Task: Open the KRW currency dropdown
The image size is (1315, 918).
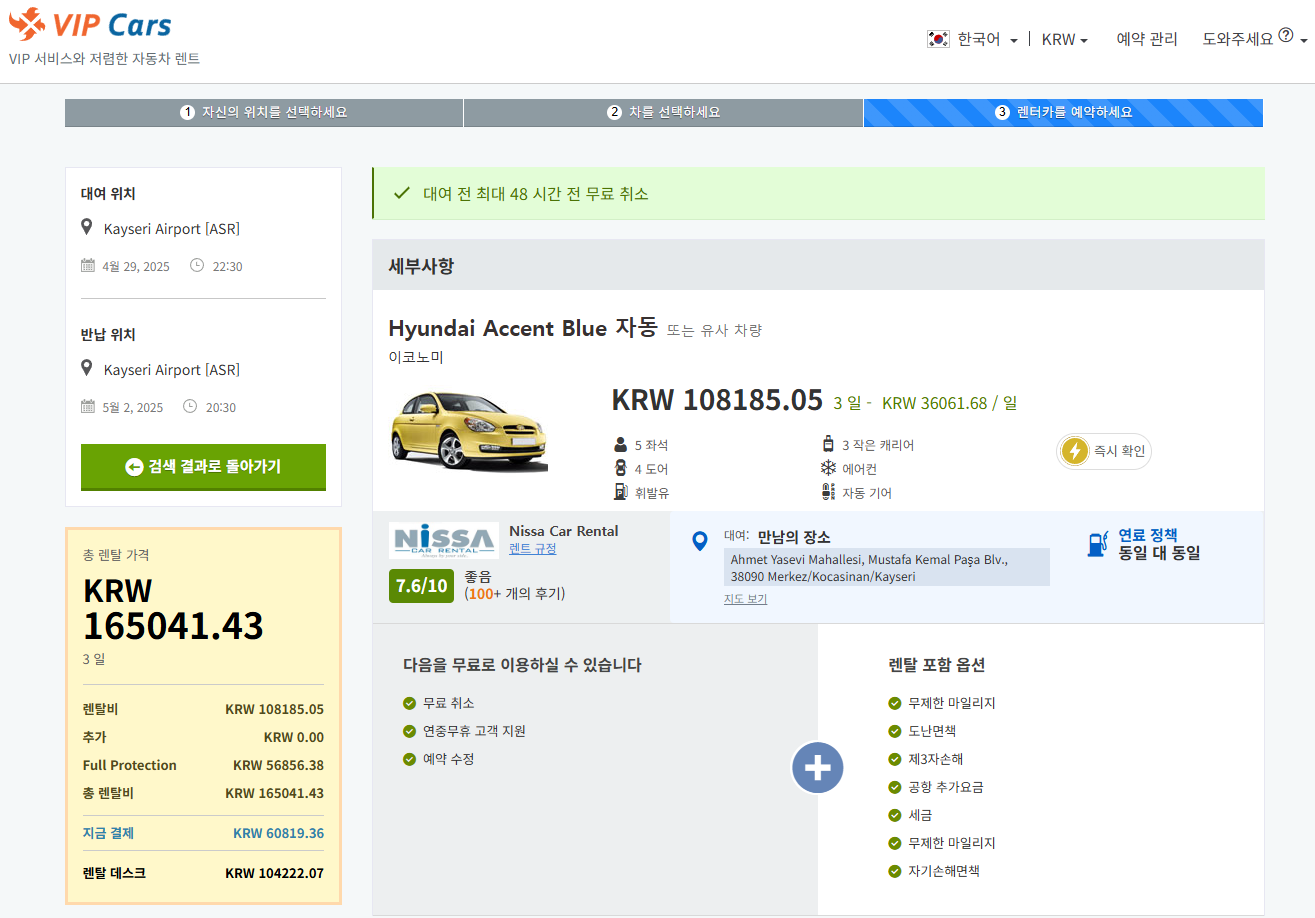Action: pos(1064,39)
